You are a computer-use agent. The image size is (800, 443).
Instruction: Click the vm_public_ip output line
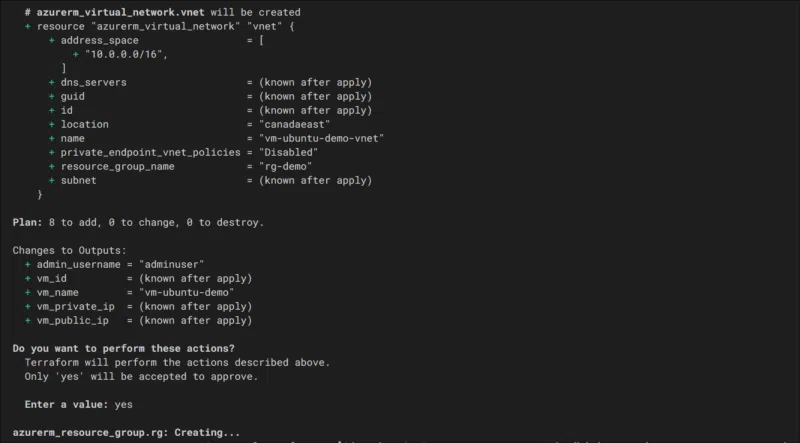pos(144,321)
